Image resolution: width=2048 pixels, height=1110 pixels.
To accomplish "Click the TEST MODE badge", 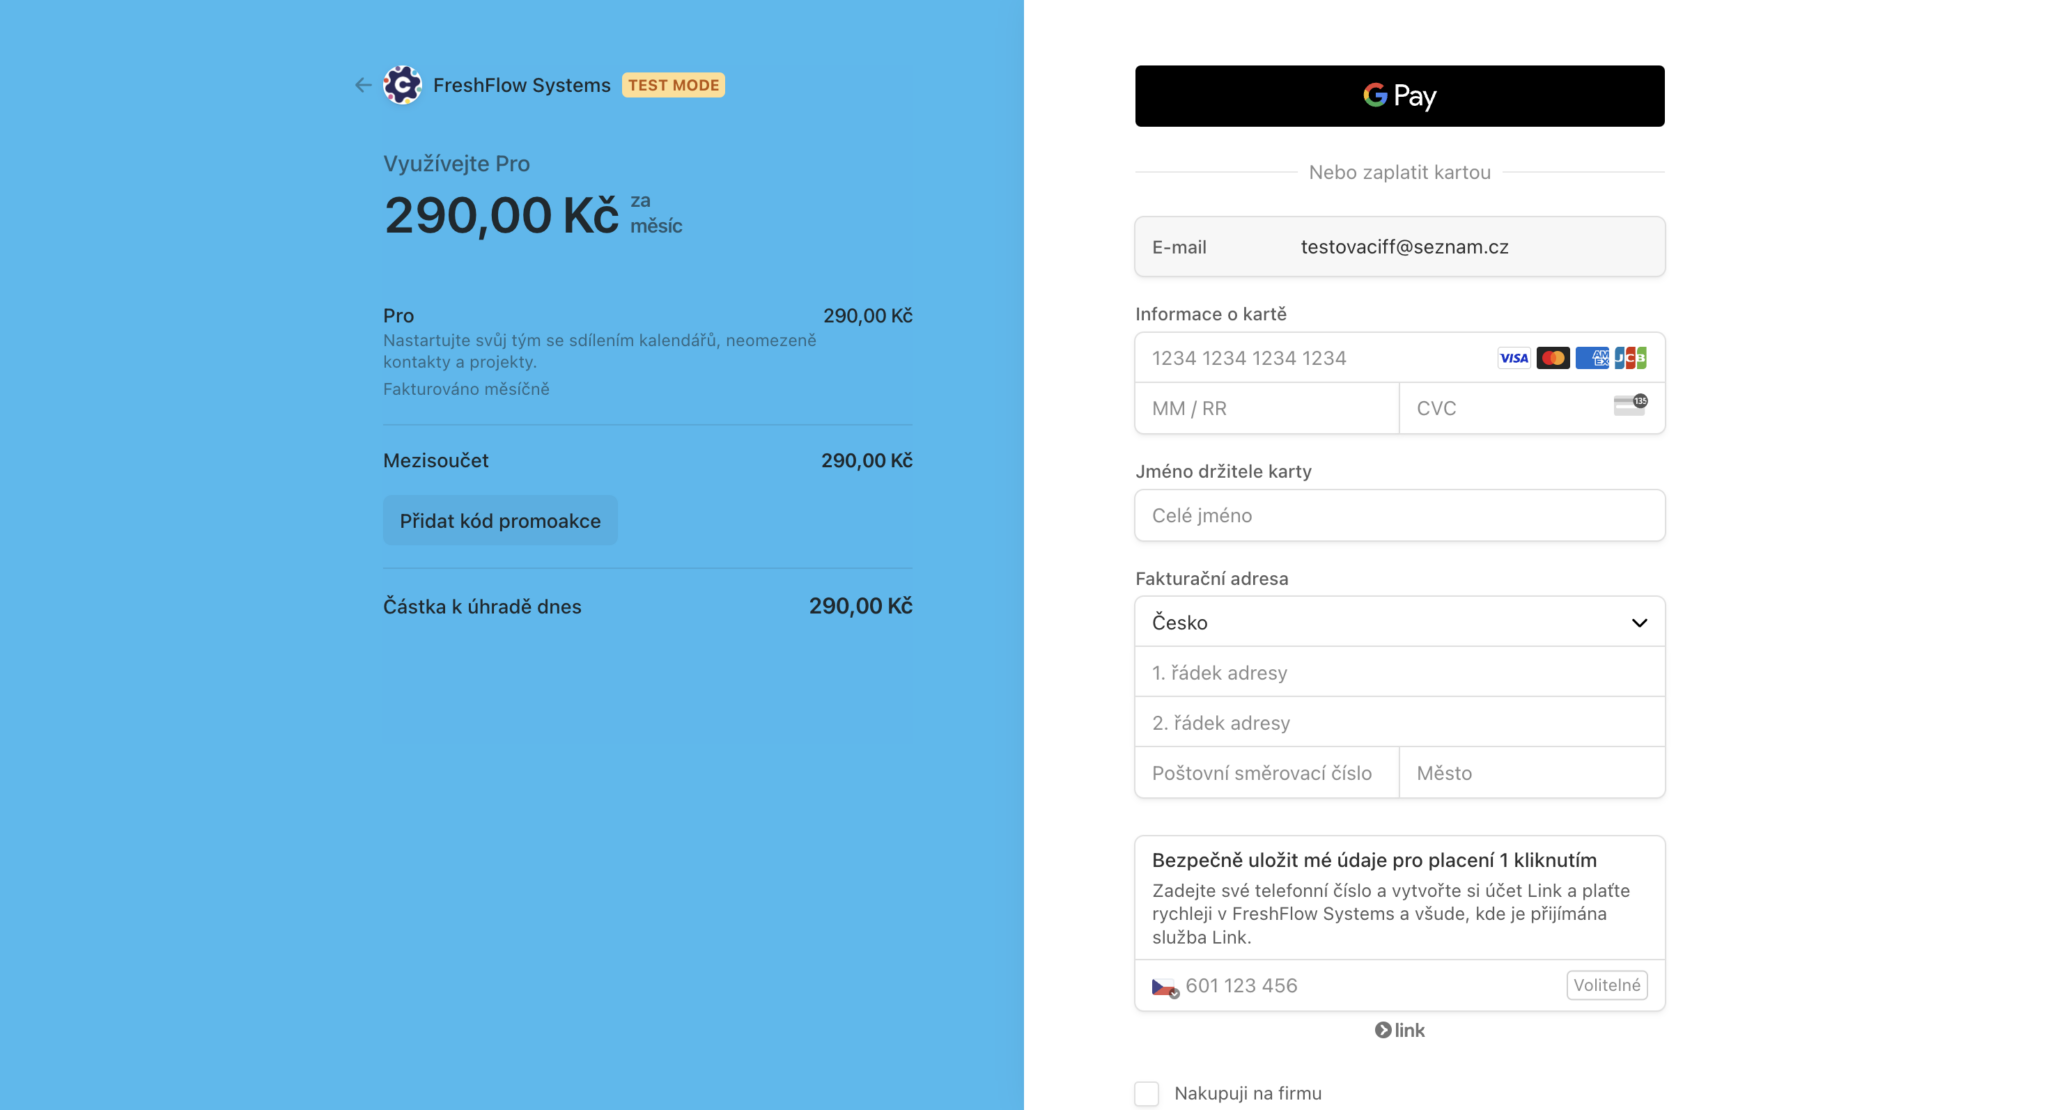I will 673,86.
